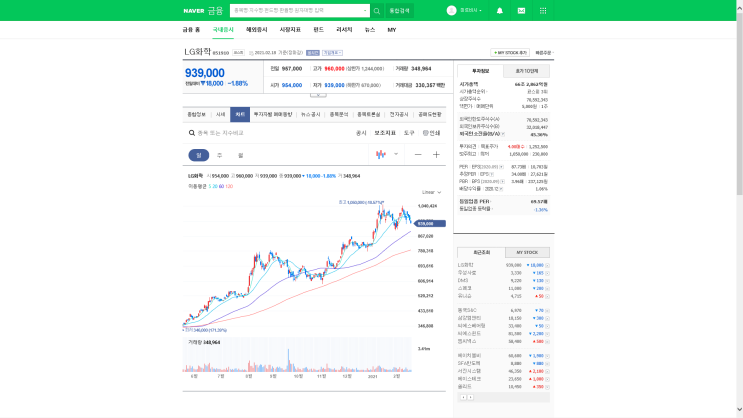Click the MY STOCK 추가 button
The height and width of the screenshot is (418, 743).
tap(510, 53)
